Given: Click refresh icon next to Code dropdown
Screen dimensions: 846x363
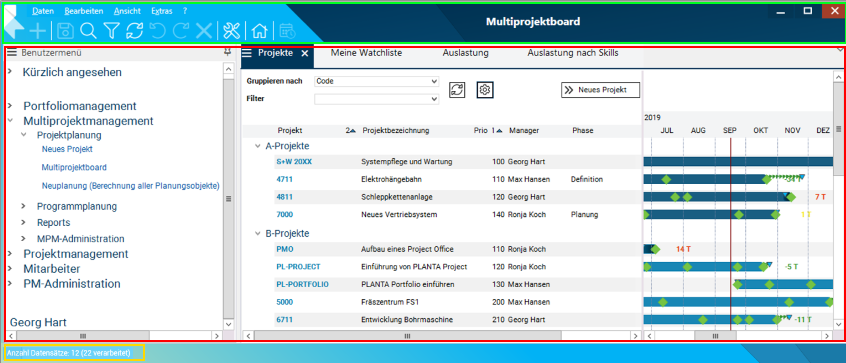Looking at the screenshot, I should [x=457, y=90].
